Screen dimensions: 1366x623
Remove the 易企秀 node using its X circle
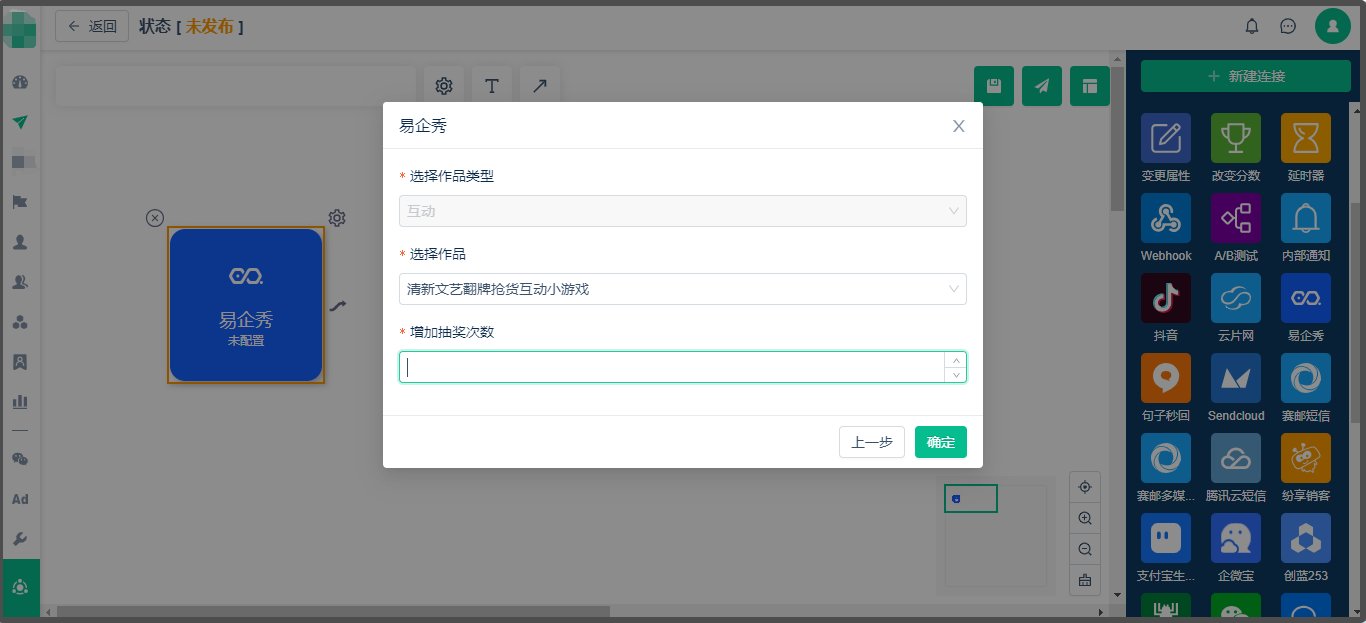coord(154,218)
